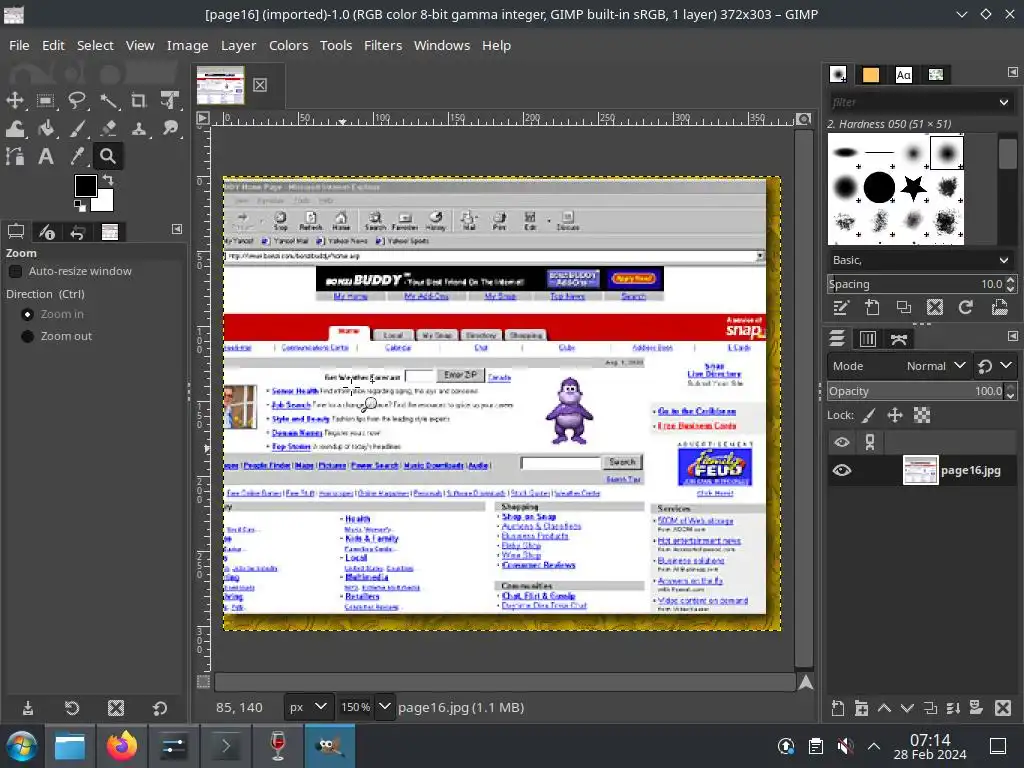The image size is (1024, 768).
Task: Select the Bucket Fill tool
Action: point(45,128)
